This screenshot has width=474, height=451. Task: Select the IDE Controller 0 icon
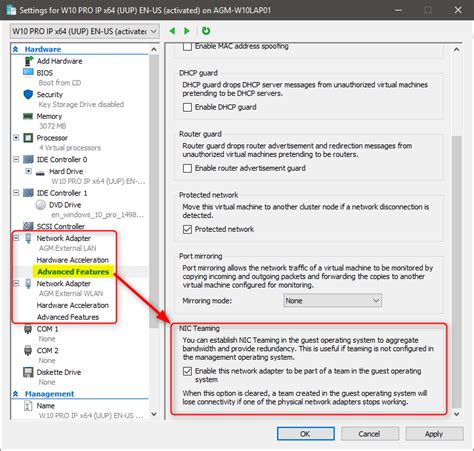pos(28,159)
